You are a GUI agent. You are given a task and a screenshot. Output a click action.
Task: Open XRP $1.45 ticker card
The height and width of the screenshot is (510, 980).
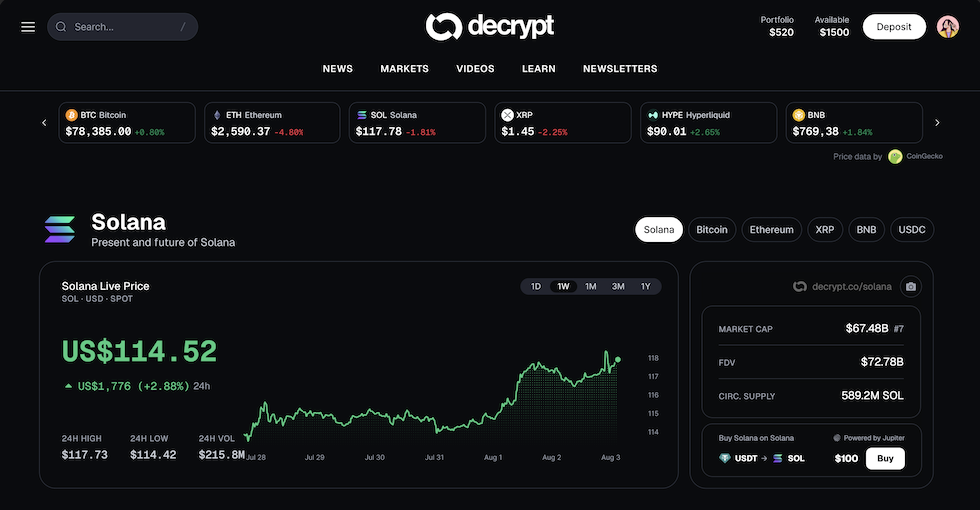tap(563, 122)
